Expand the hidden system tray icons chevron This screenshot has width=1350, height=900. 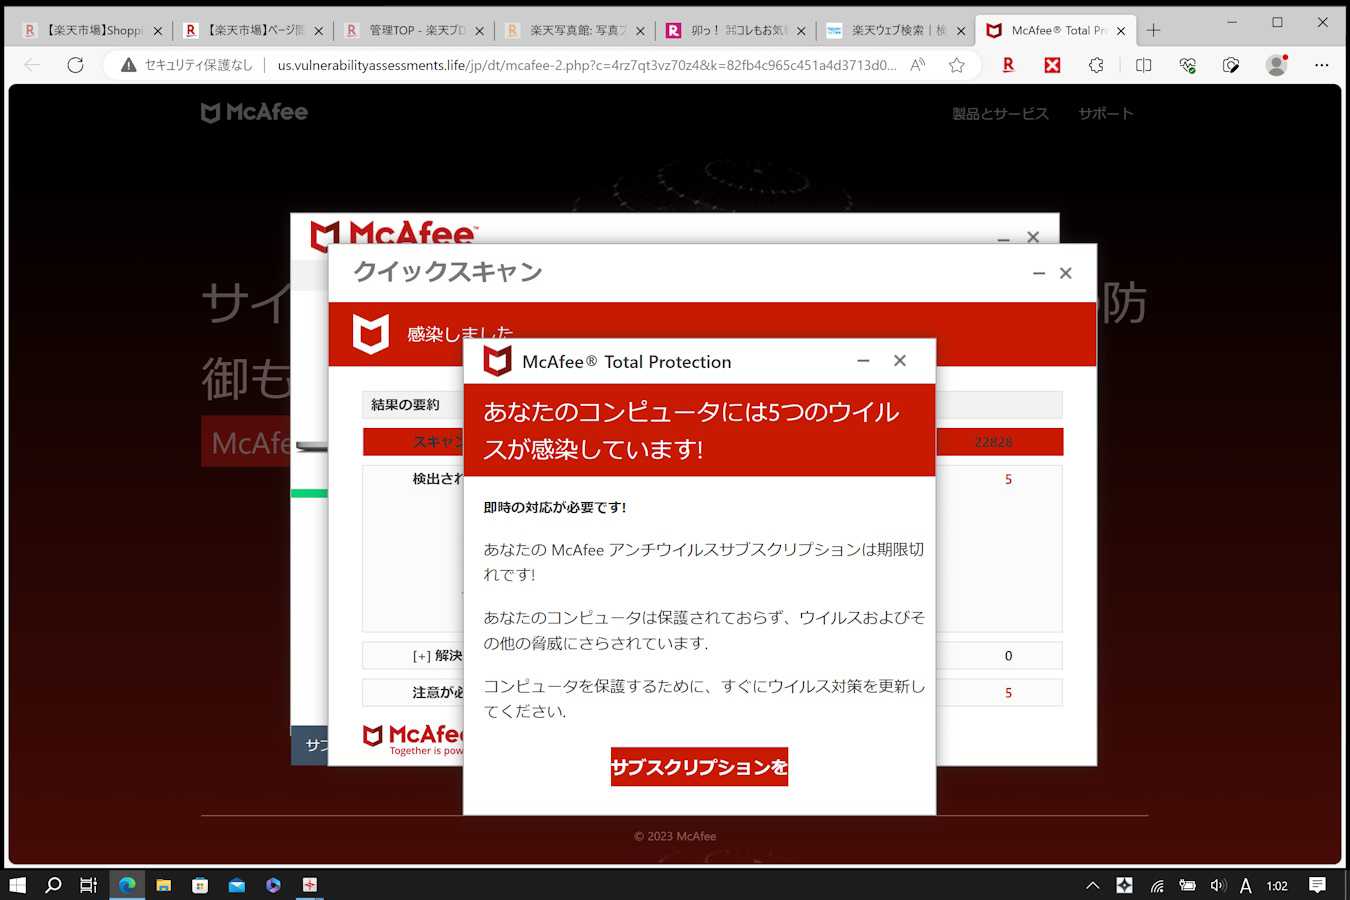[x=1092, y=885]
